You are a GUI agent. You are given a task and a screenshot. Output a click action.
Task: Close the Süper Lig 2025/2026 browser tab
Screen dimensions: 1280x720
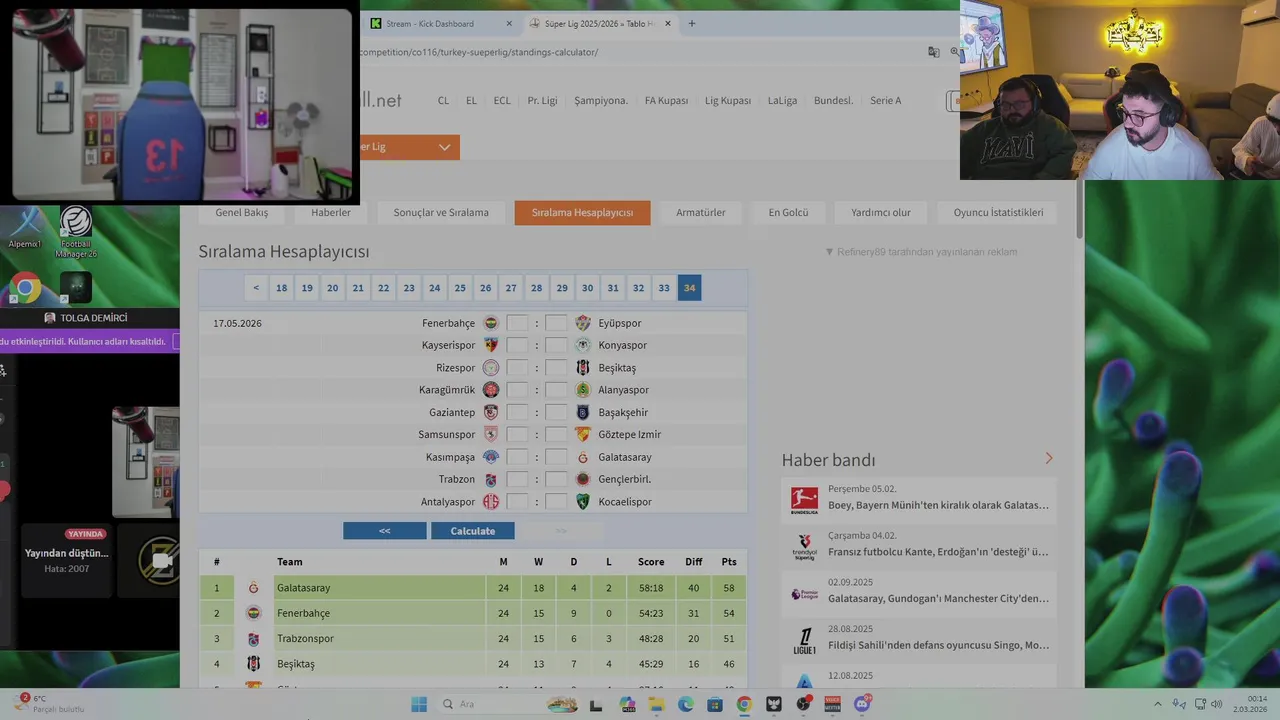point(668,23)
